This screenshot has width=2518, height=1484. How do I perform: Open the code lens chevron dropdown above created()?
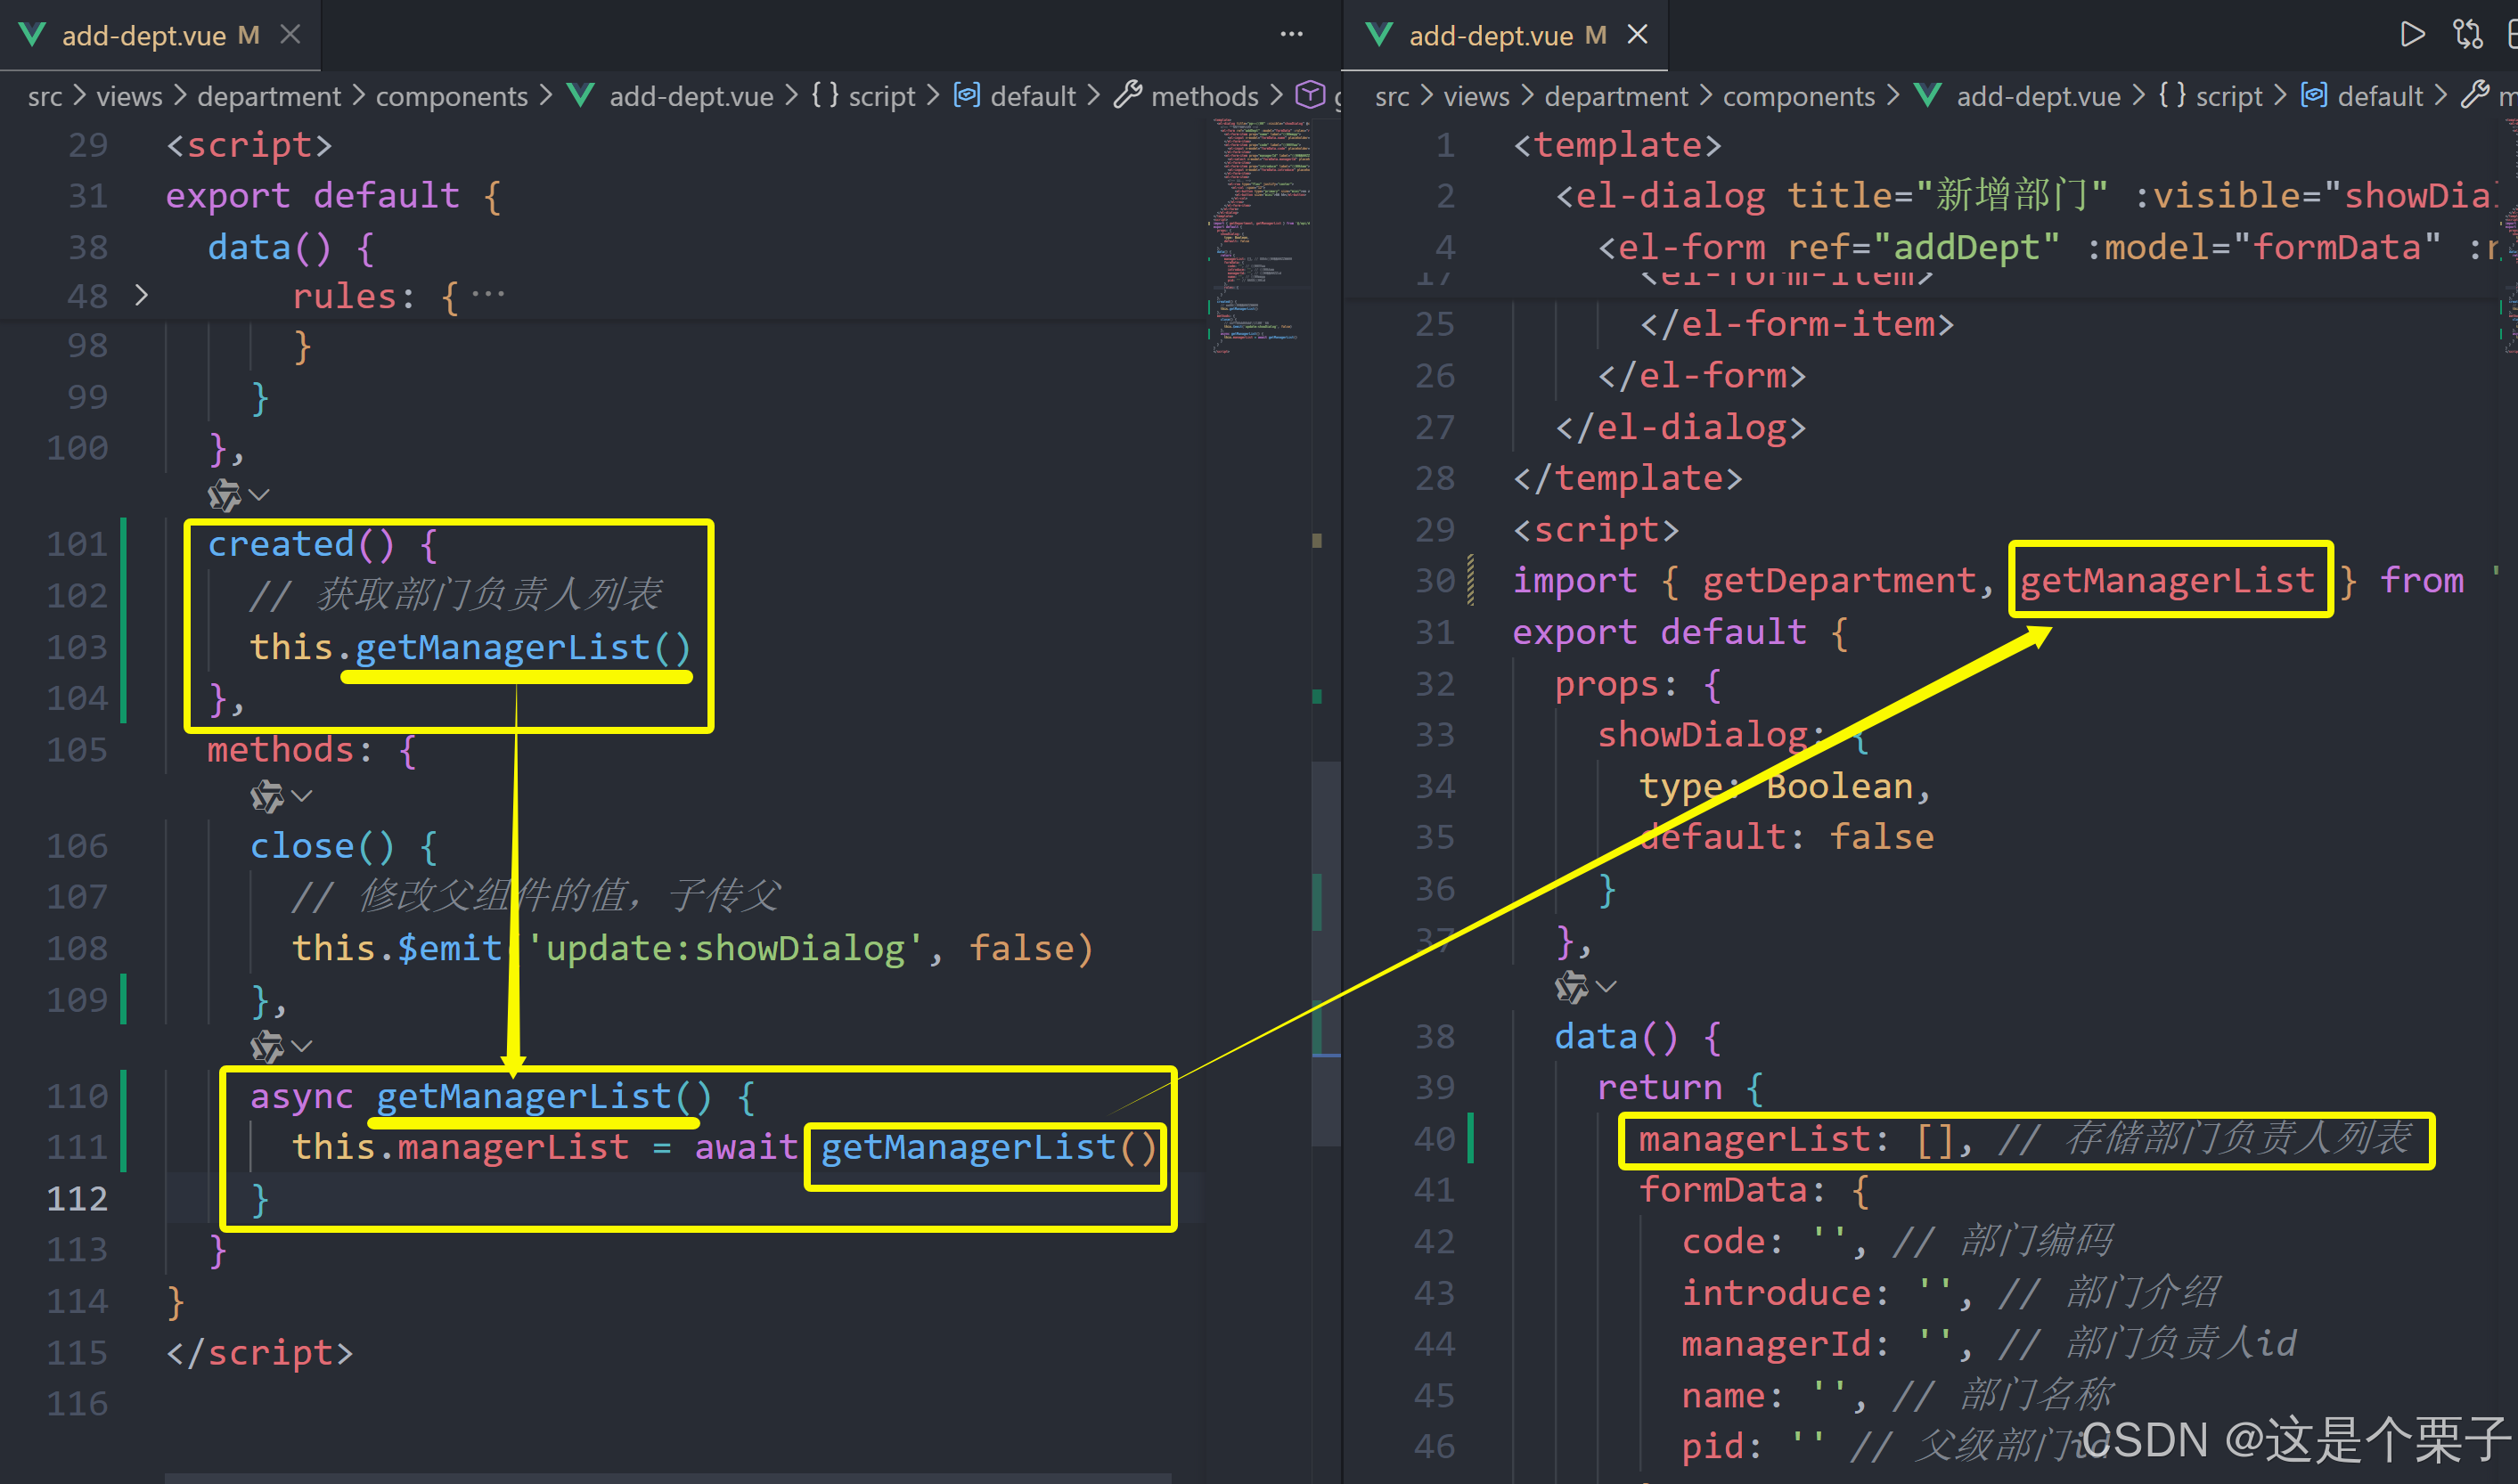coord(260,495)
